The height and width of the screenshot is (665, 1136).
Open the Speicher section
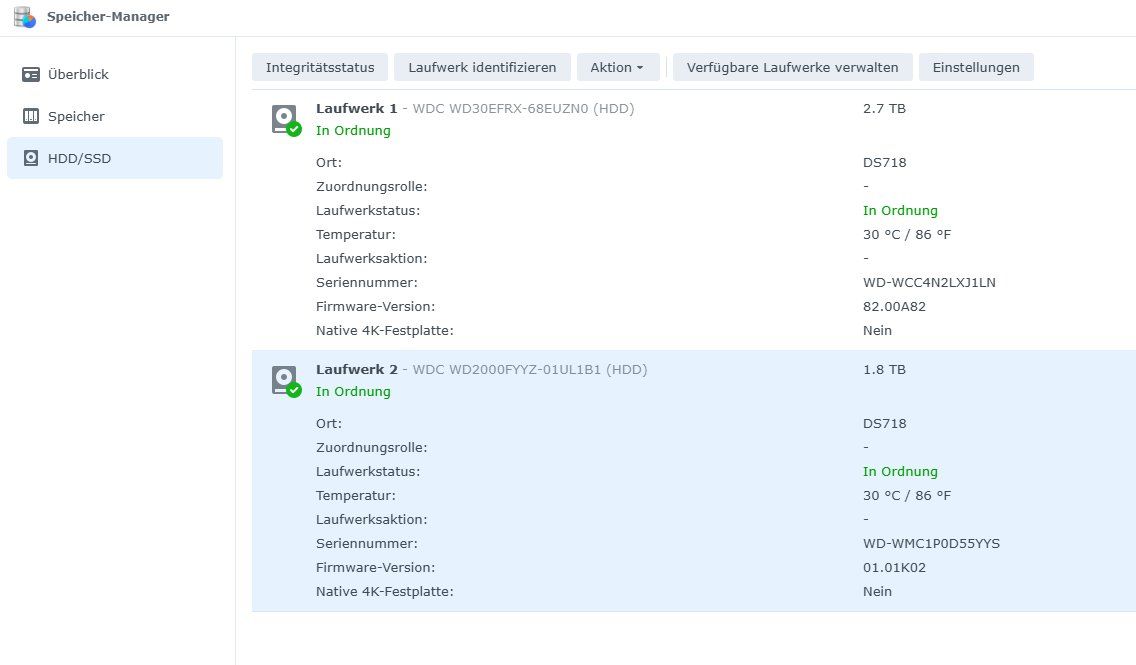click(115, 116)
